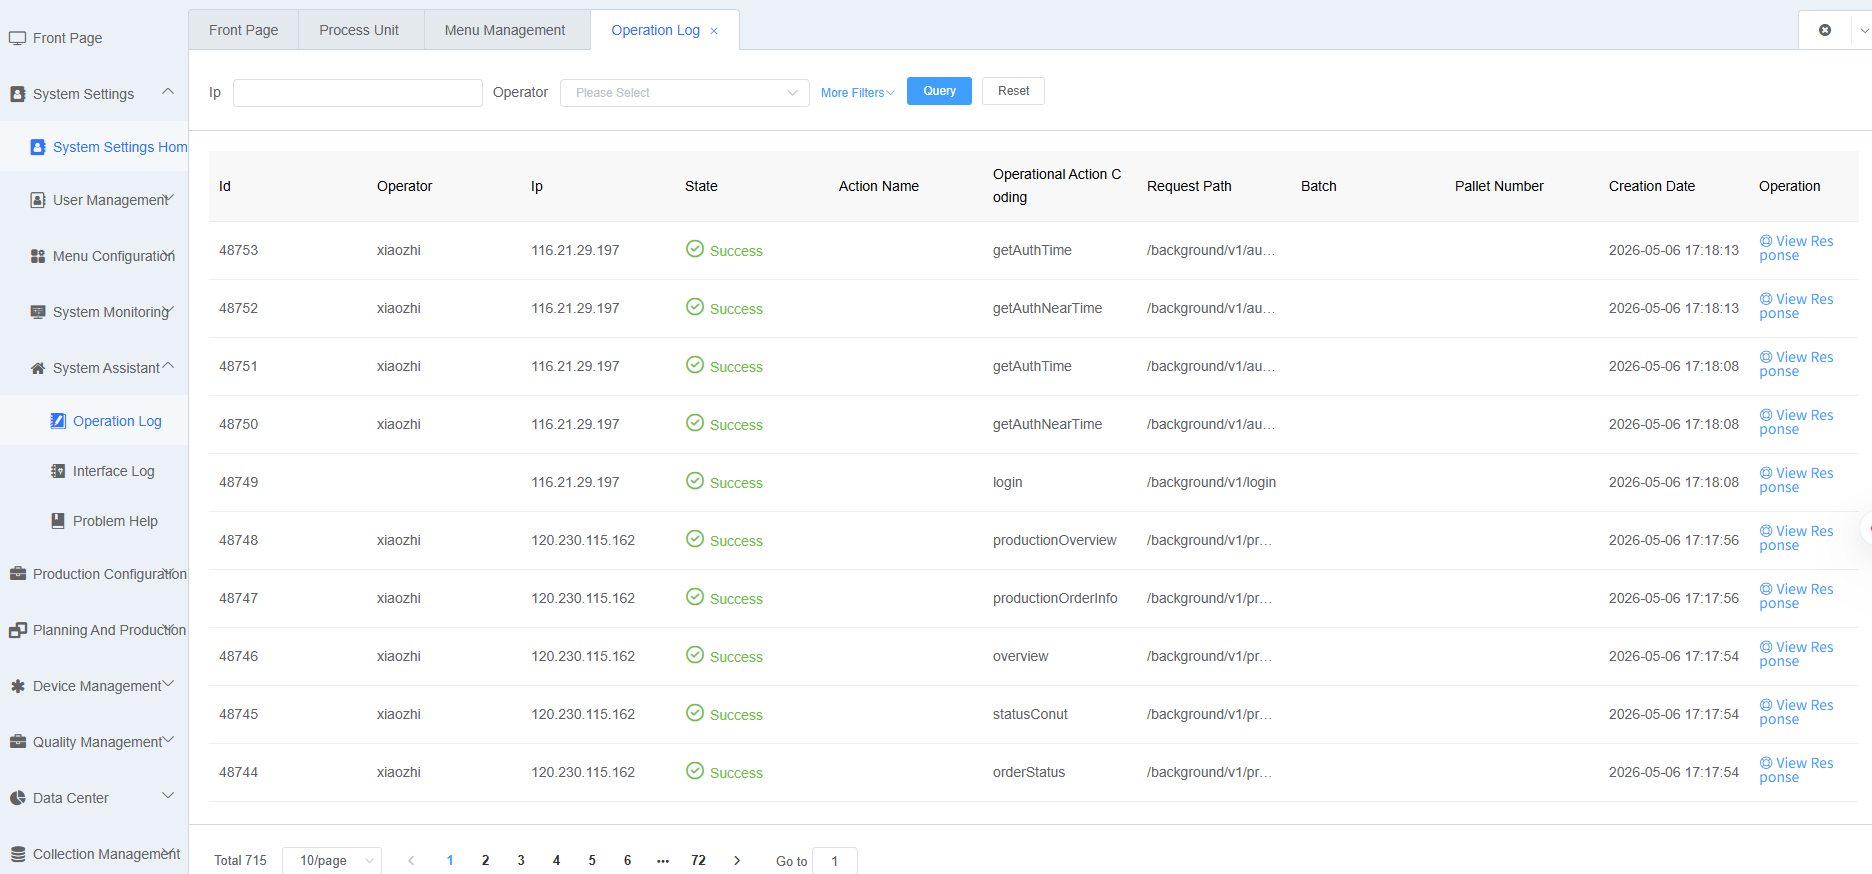The image size is (1872, 874).
Task: Click the Total 715 count text
Action: pos(240,860)
